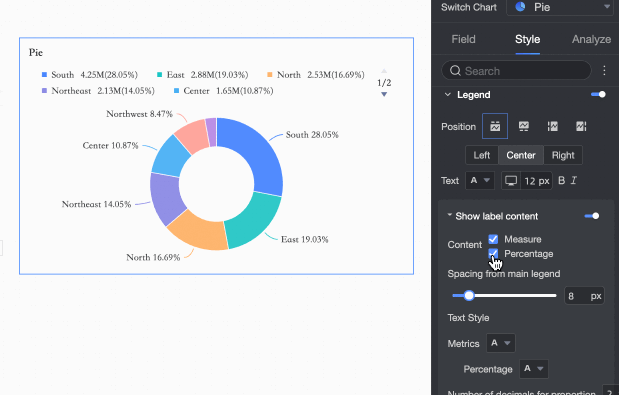The image size is (619, 395).
Task: Open the Metrics text style dropdown
Action: (501, 343)
